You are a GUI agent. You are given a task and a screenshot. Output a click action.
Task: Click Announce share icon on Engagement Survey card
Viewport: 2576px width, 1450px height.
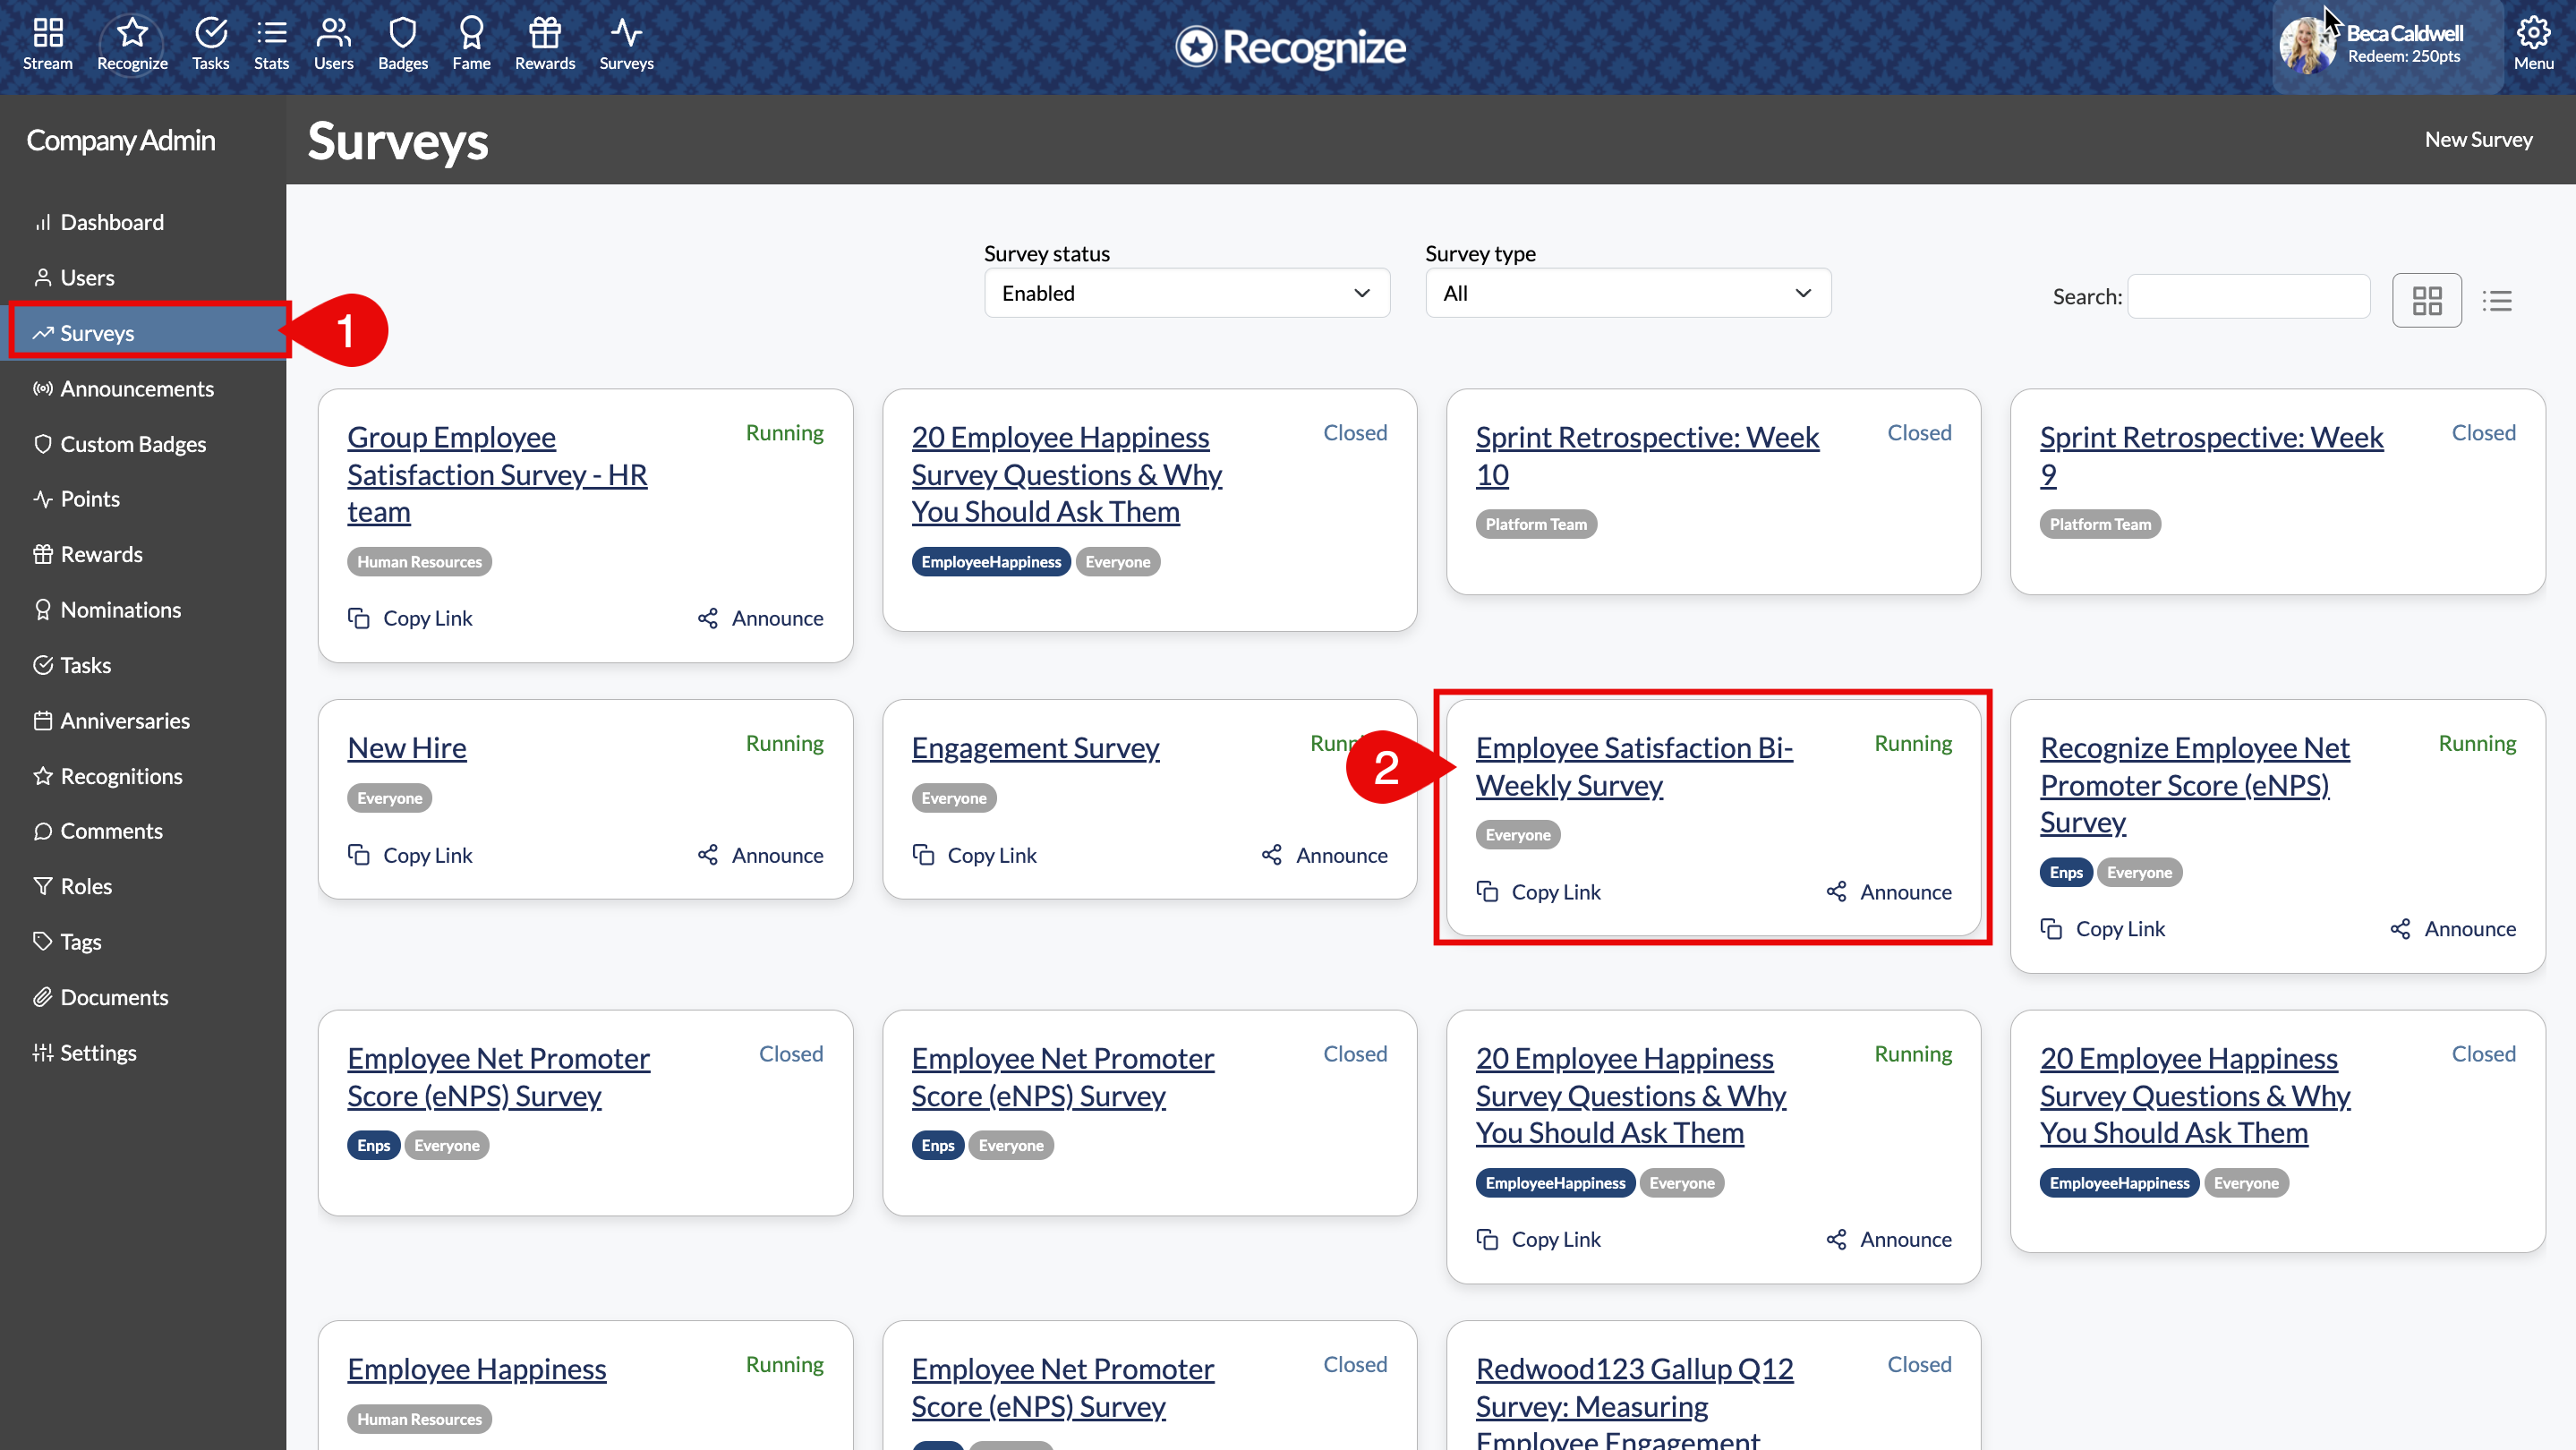tap(1271, 855)
